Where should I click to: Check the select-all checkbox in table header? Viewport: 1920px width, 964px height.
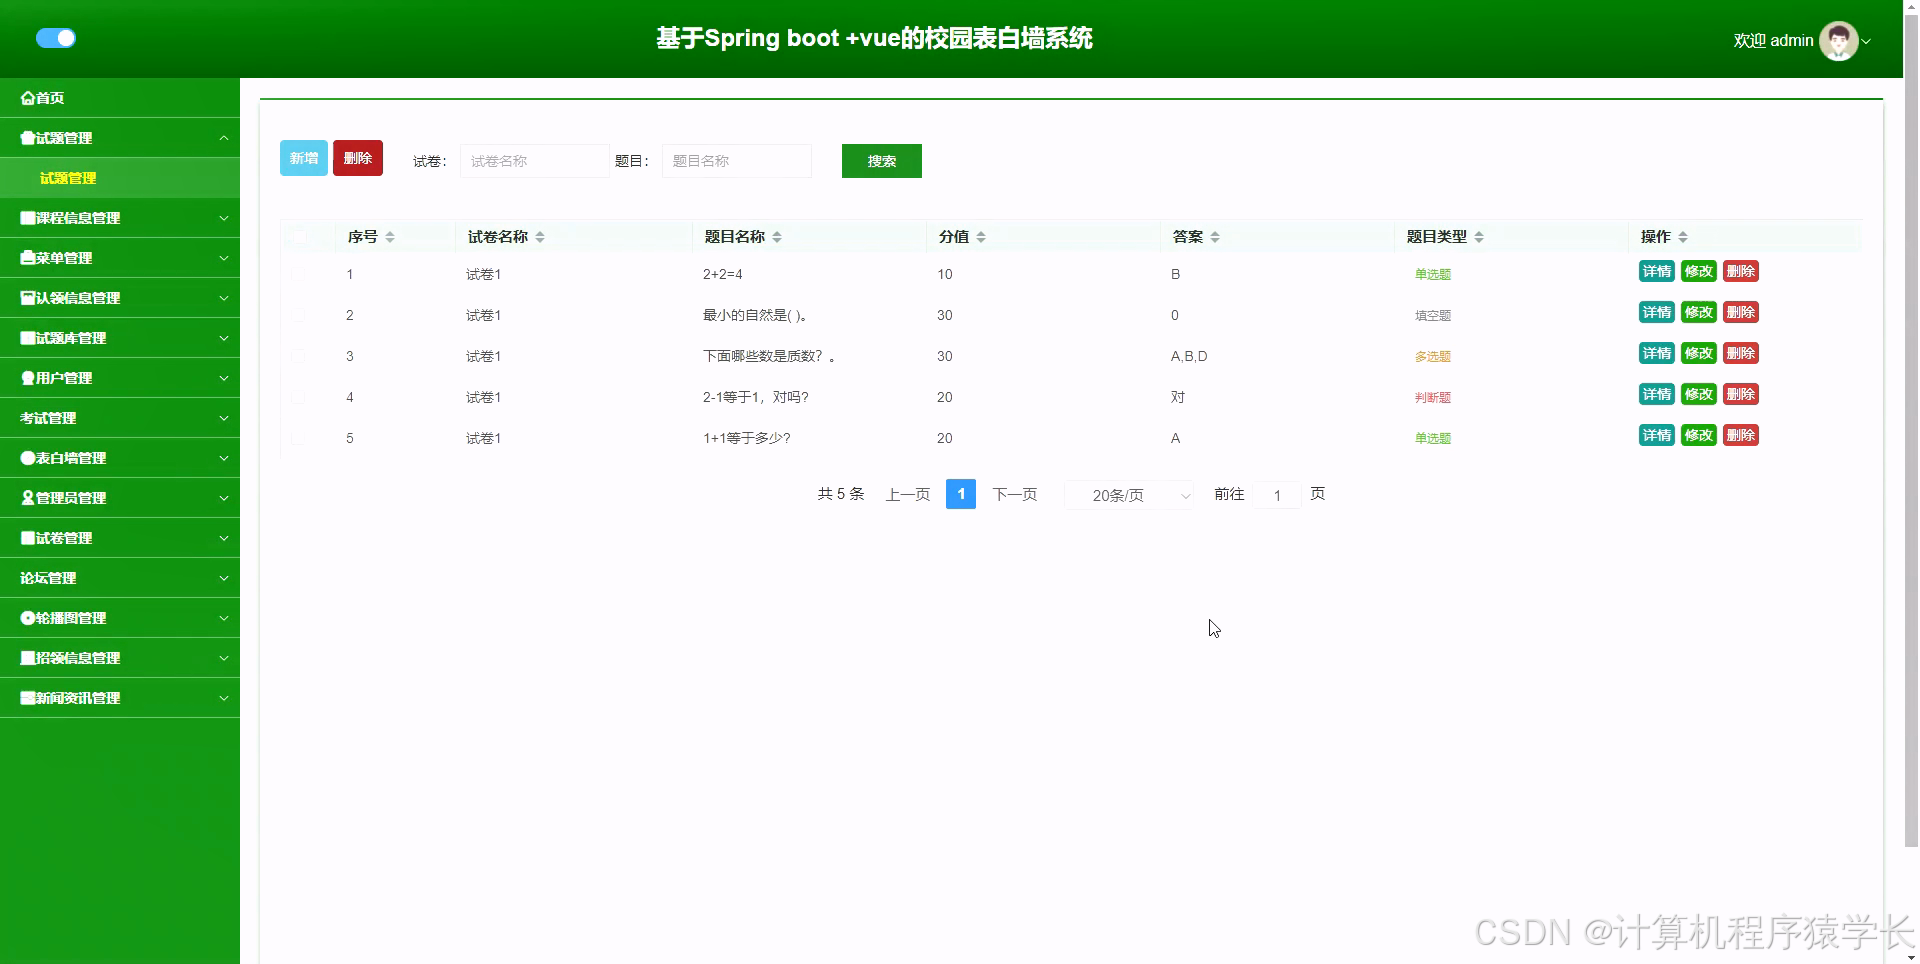point(300,237)
